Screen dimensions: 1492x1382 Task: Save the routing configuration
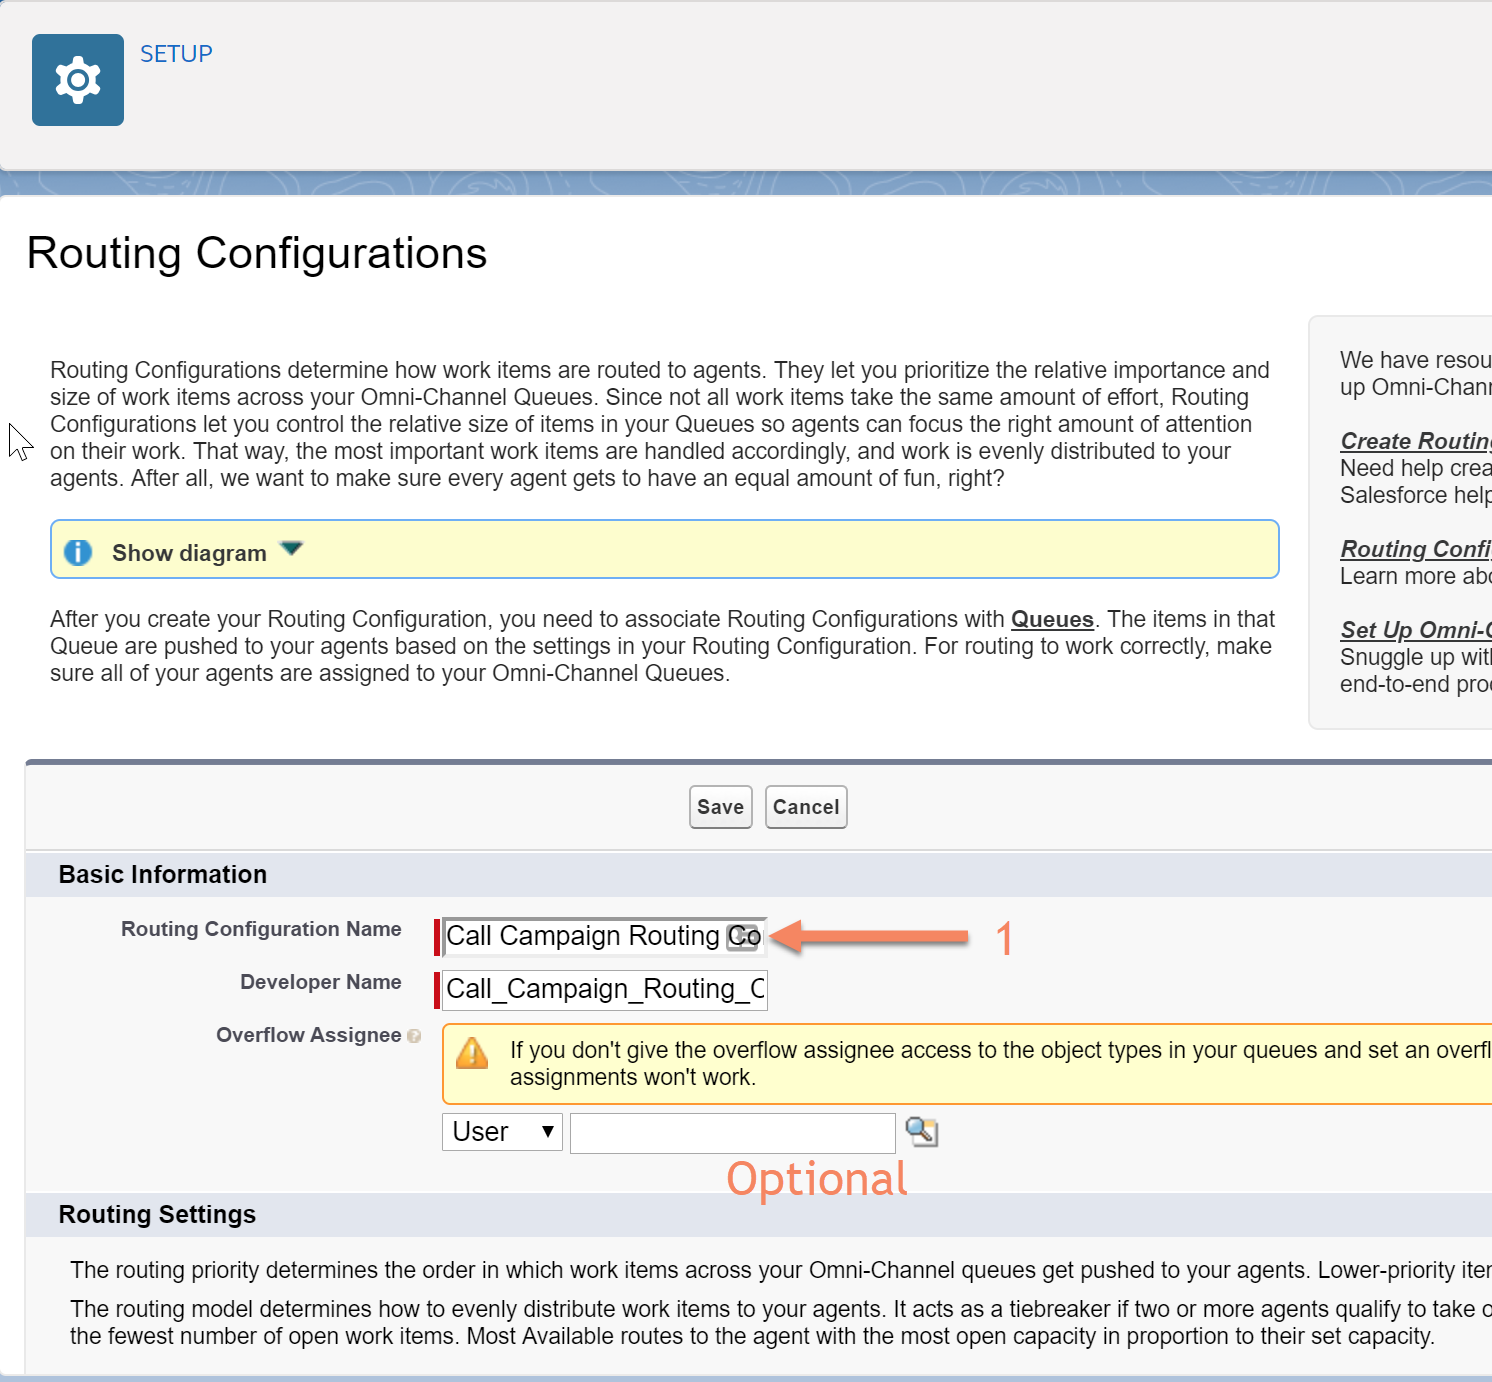720,807
